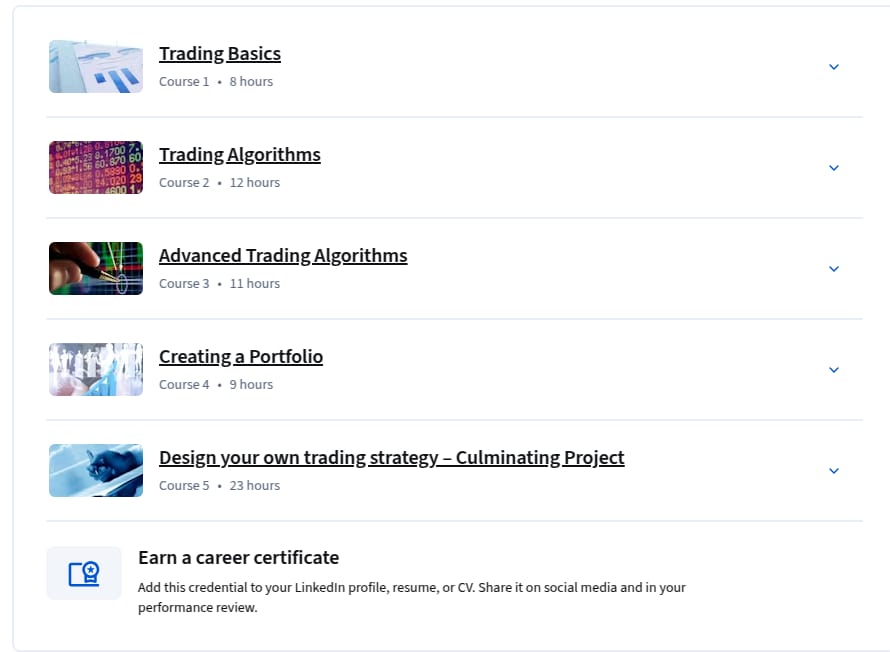
Task: Expand the Trading Algorithms course chevron
Action: pos(833,168)
